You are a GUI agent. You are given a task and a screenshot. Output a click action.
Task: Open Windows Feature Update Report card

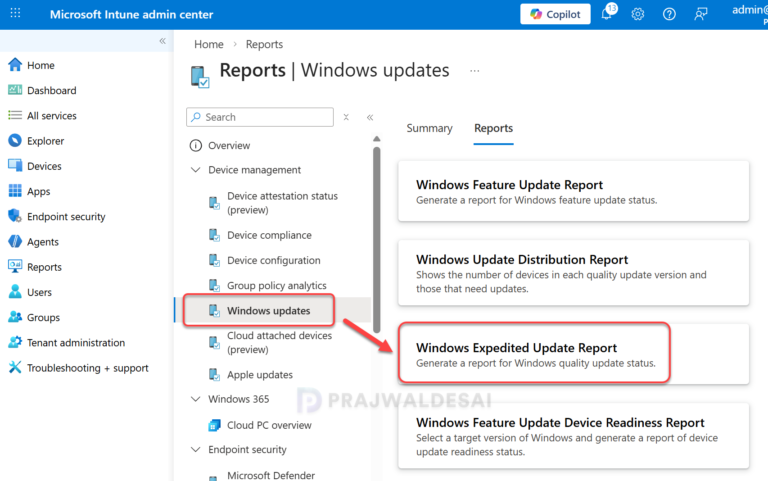click(573, 191)
